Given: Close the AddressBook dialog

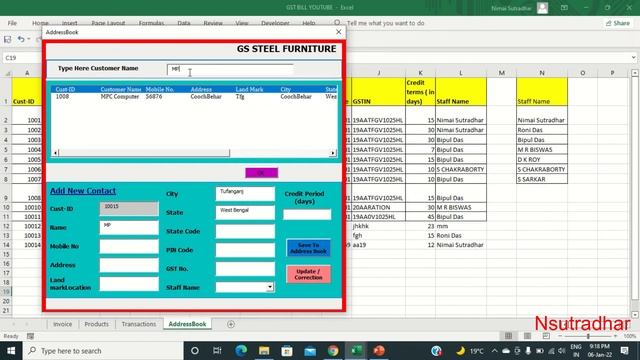Looking at the screenshot, I should 338,32.
